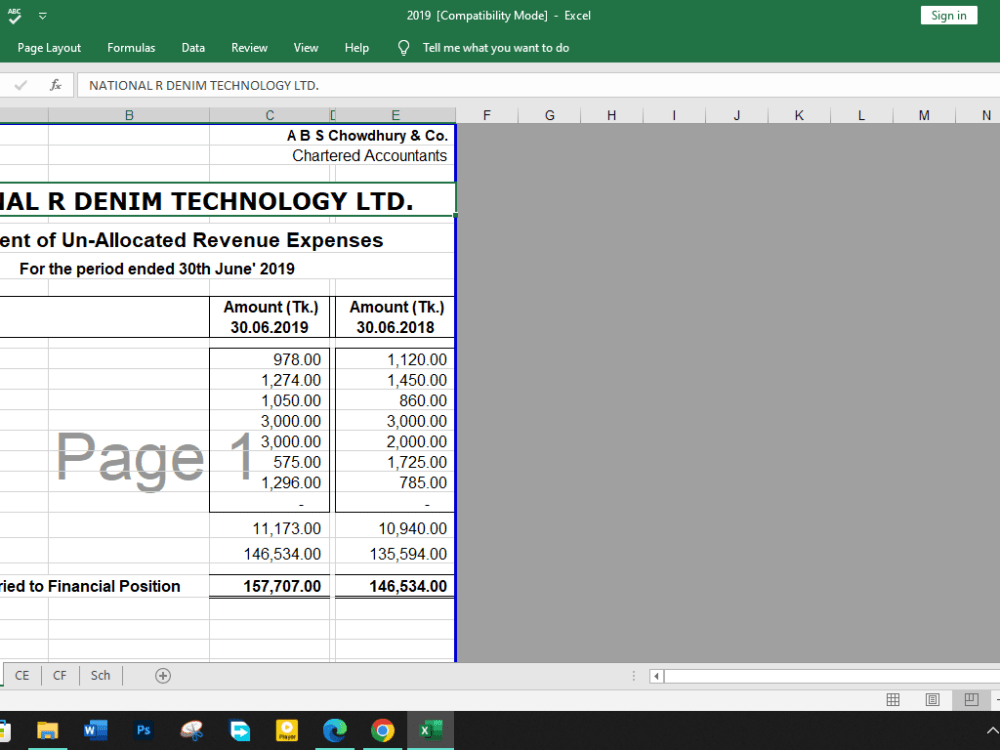Select the 785.00 cell
The image size is (1000, 750).
(x=395, y=482)
